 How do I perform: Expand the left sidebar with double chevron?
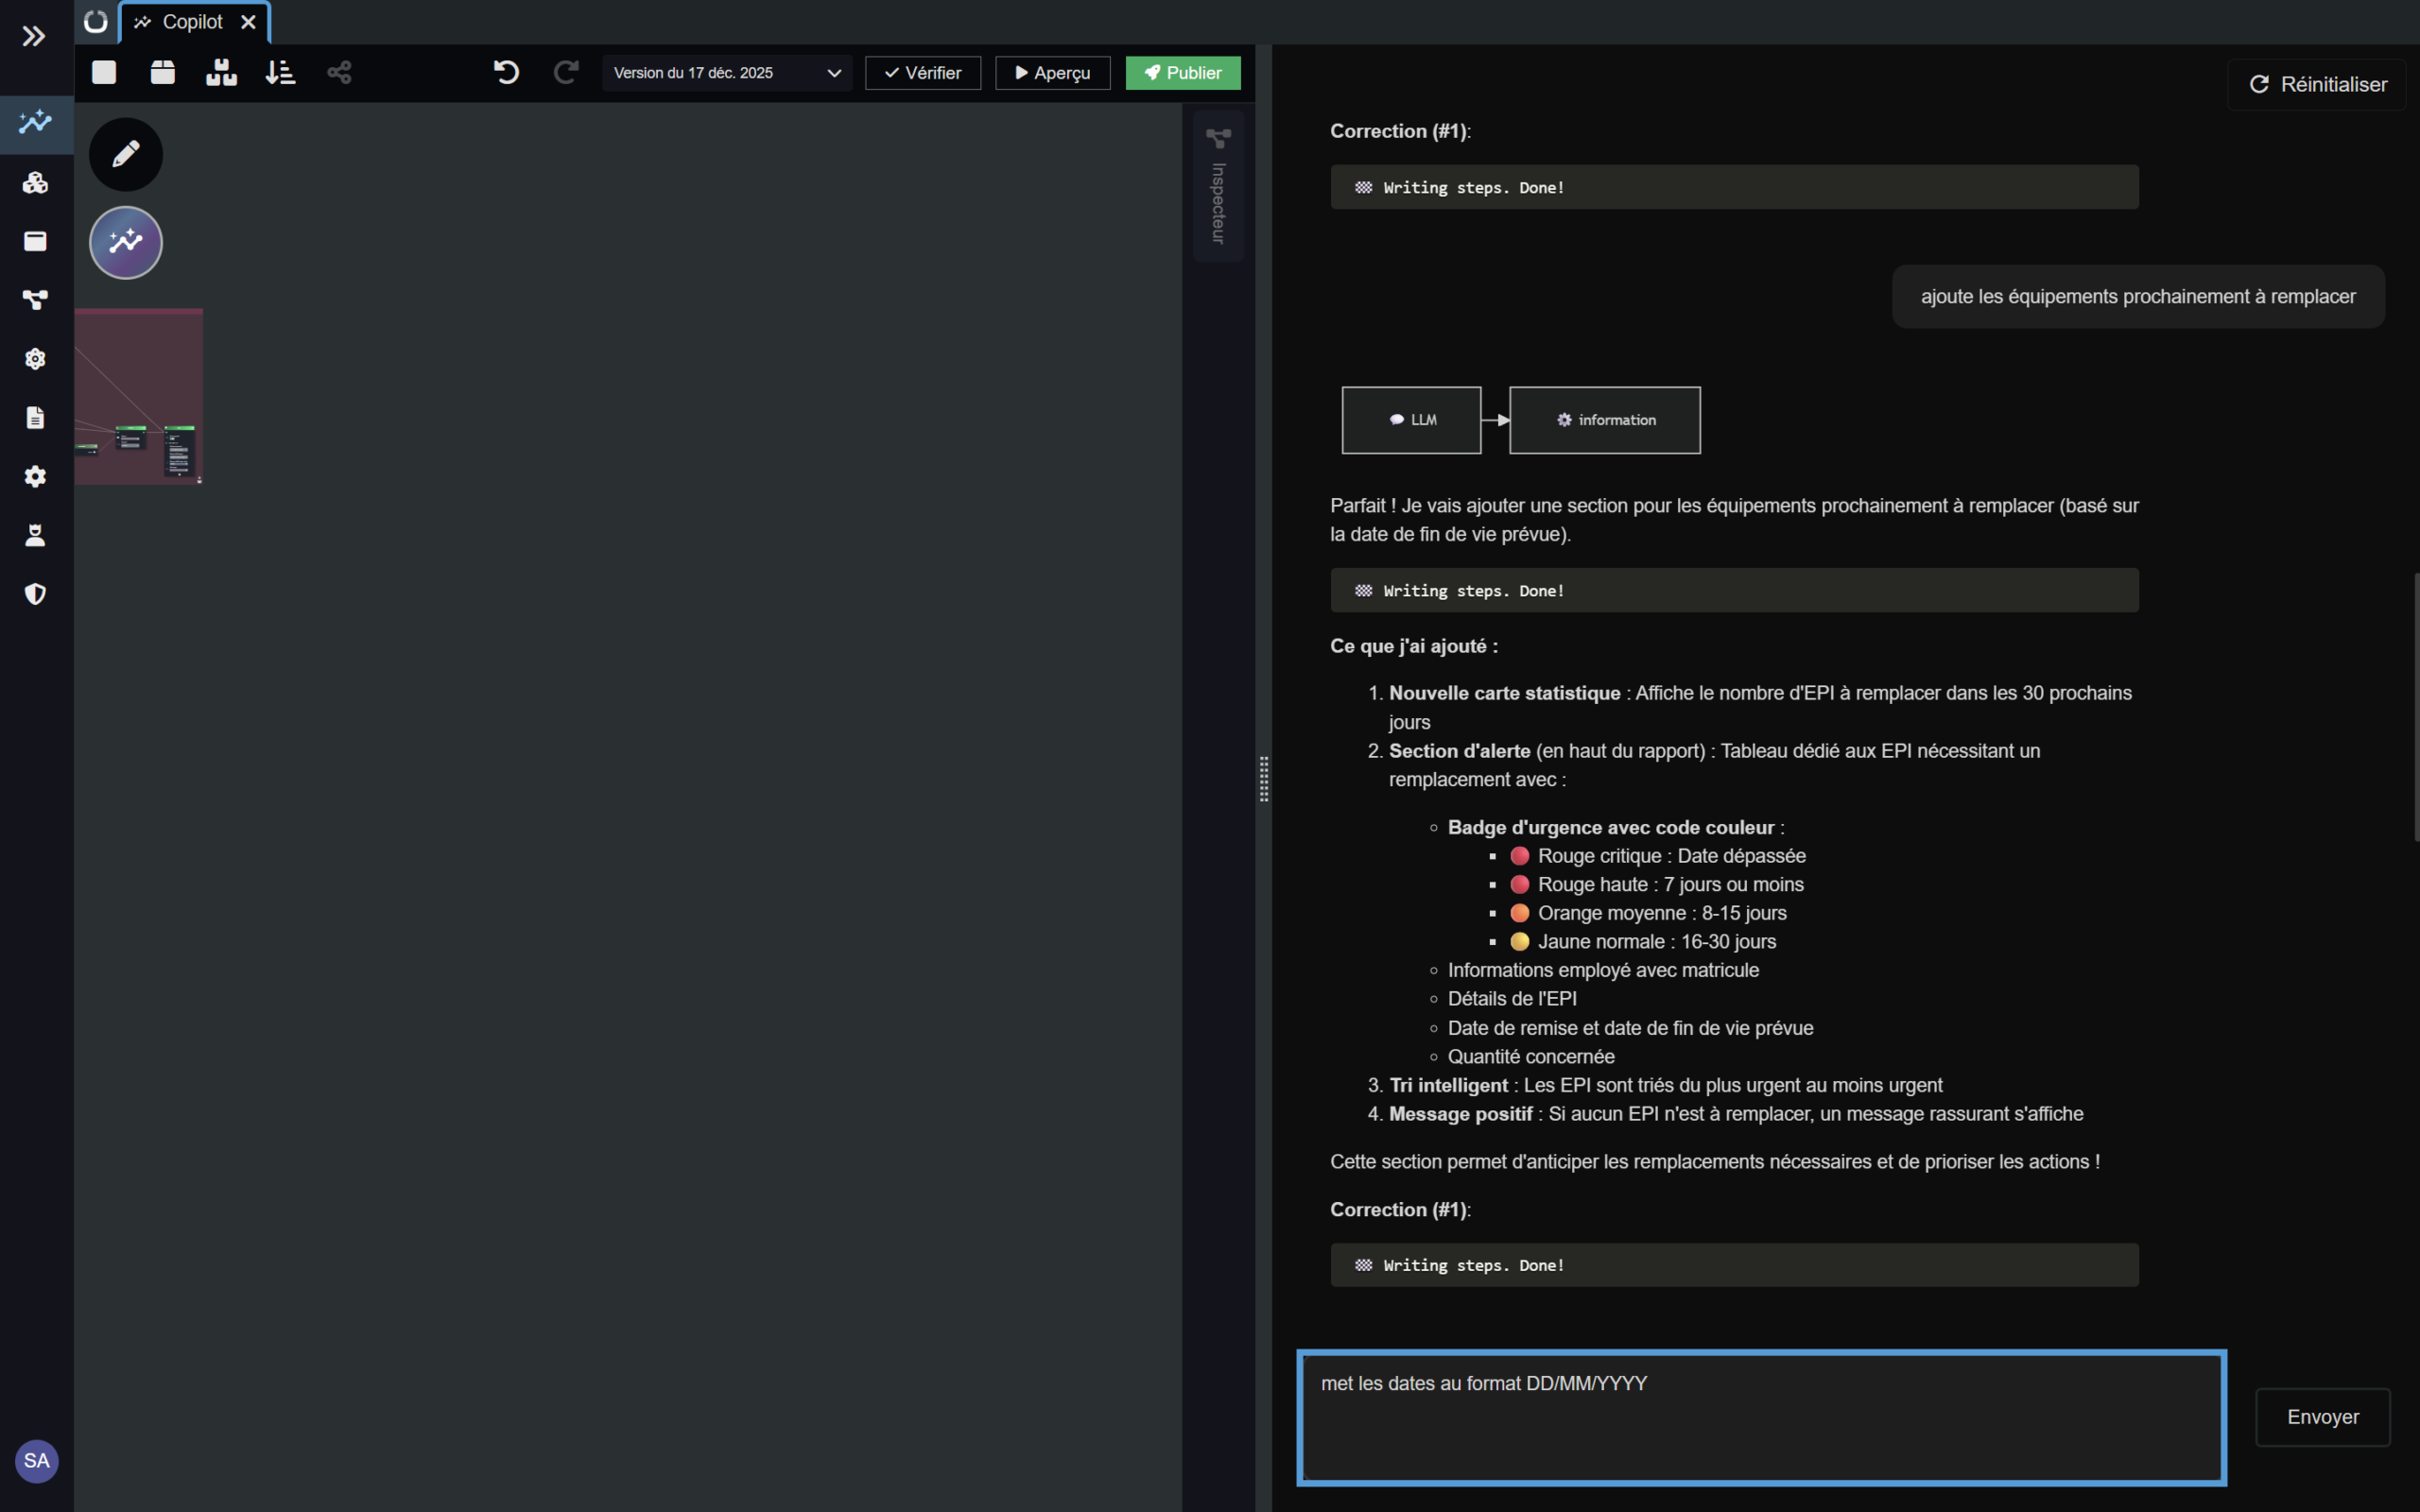34,37
